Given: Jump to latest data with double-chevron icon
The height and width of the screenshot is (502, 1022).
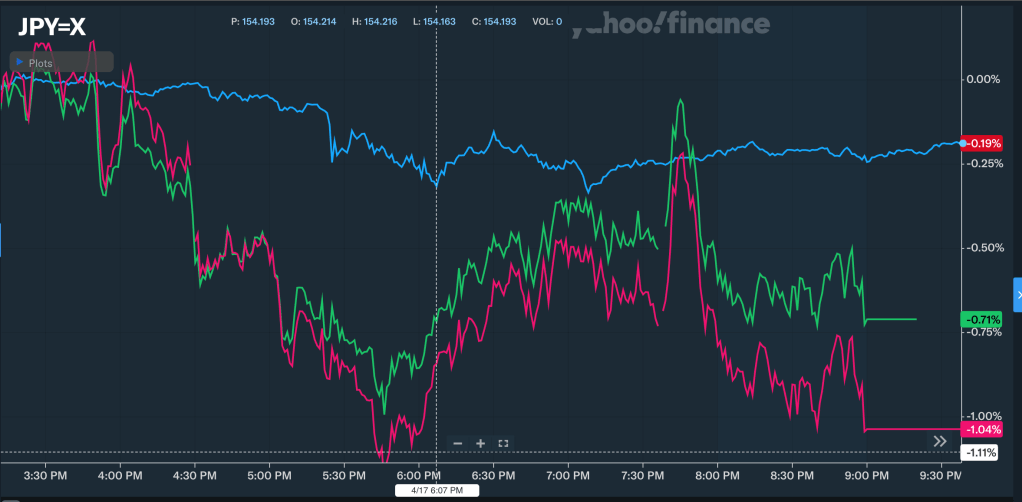Looking at the screenshot, I should click(940, 441).
